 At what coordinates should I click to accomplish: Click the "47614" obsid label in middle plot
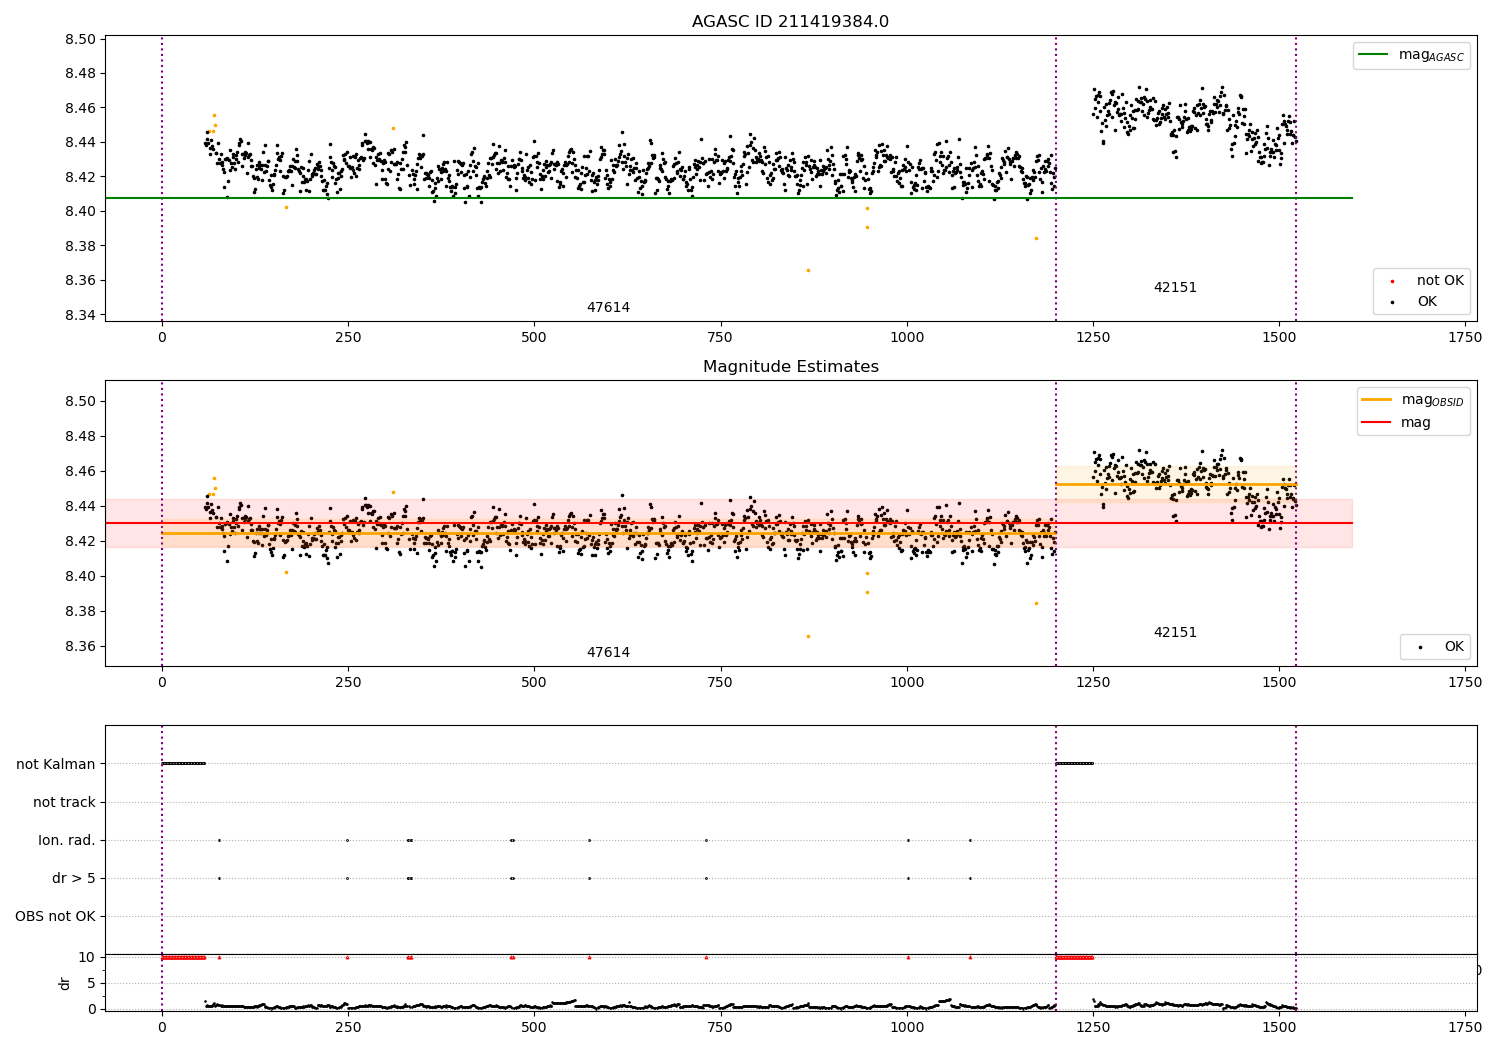[x=608, y=653]
